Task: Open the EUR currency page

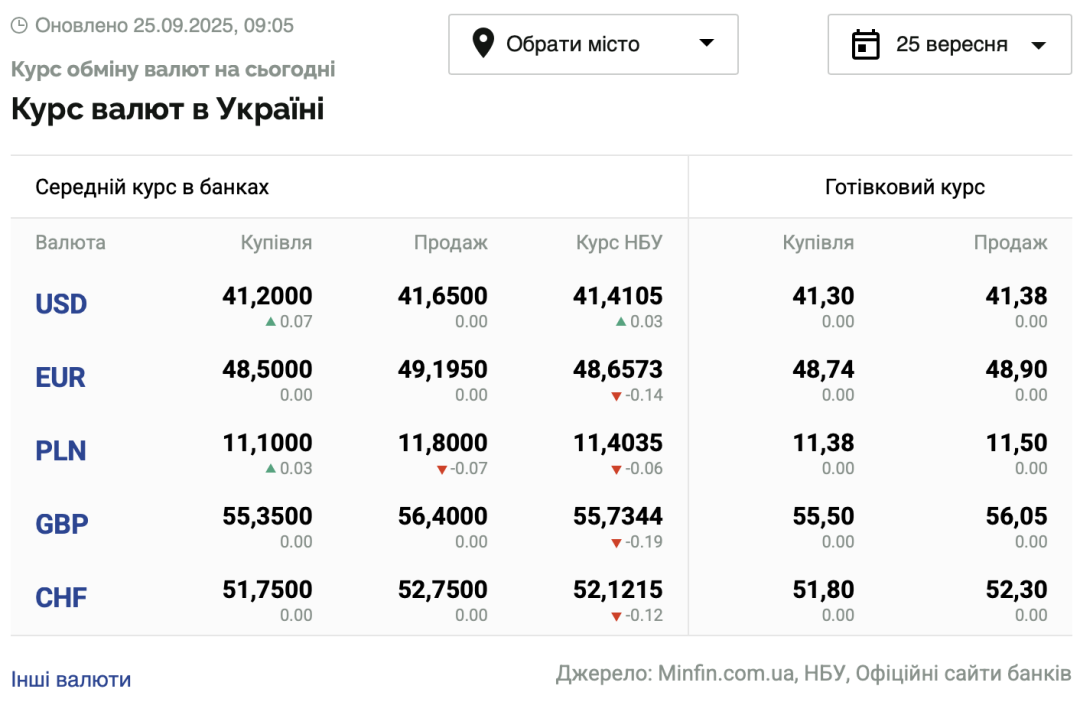Action: (60, 377)
